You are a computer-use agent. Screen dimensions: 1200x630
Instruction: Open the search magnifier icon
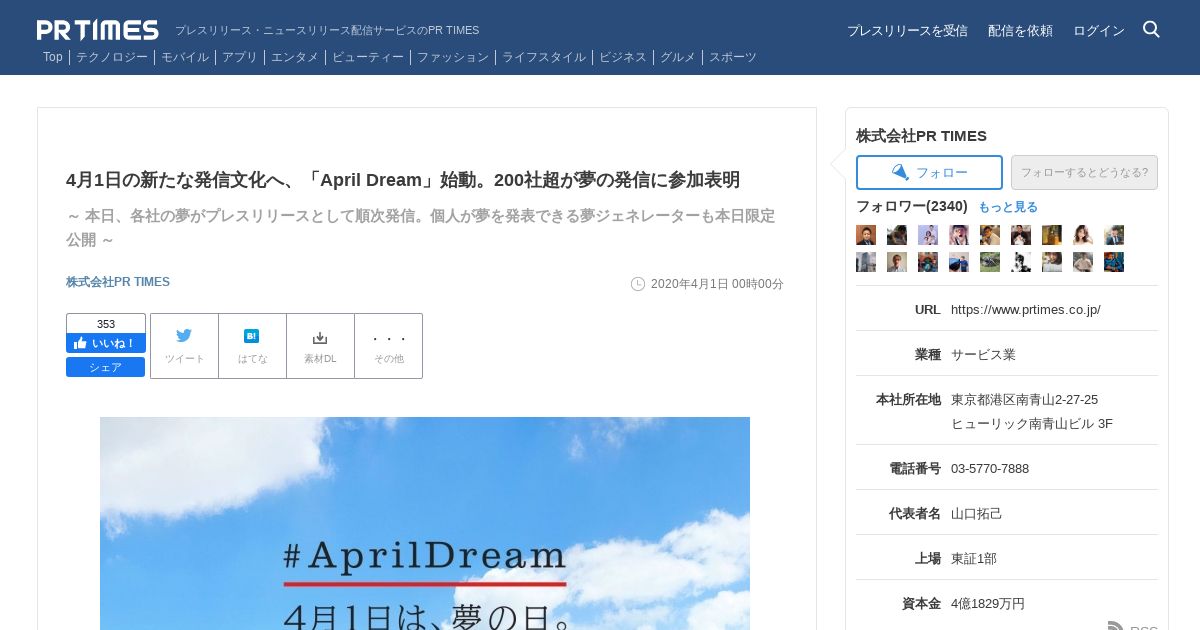pos(1151,29)
